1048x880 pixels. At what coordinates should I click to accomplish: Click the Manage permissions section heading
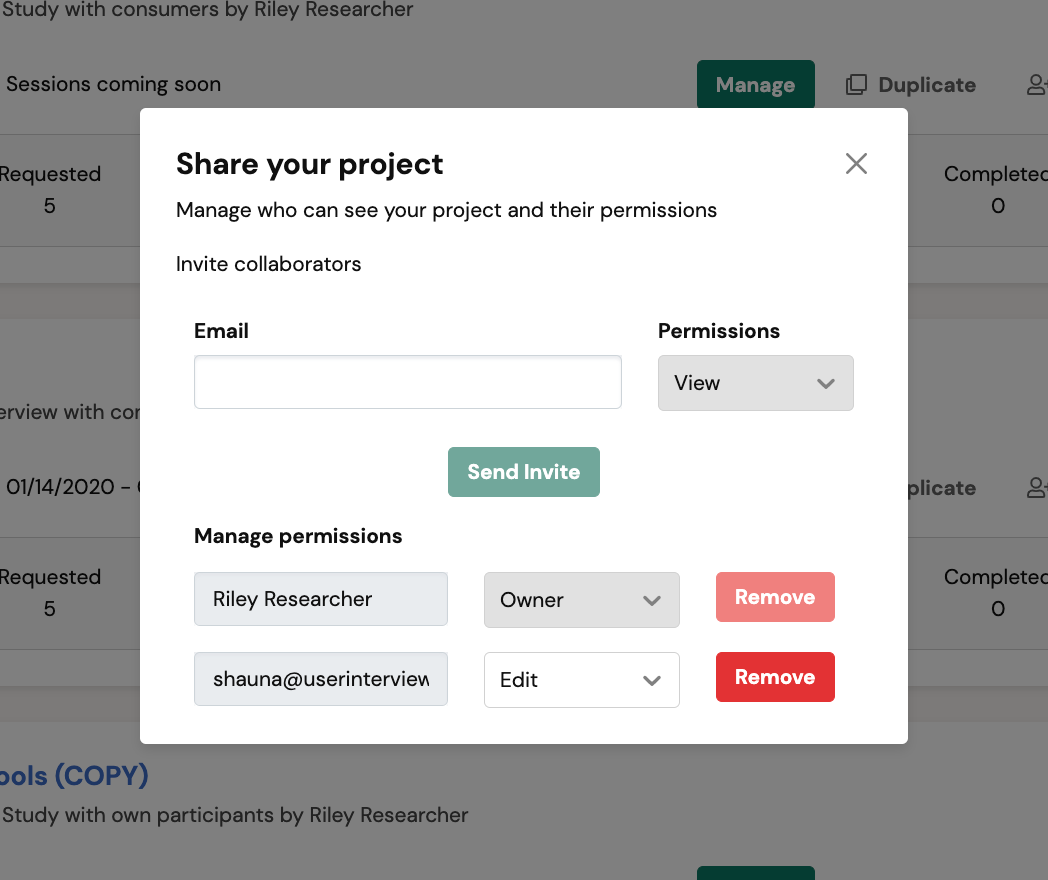[x=298, y=536]
